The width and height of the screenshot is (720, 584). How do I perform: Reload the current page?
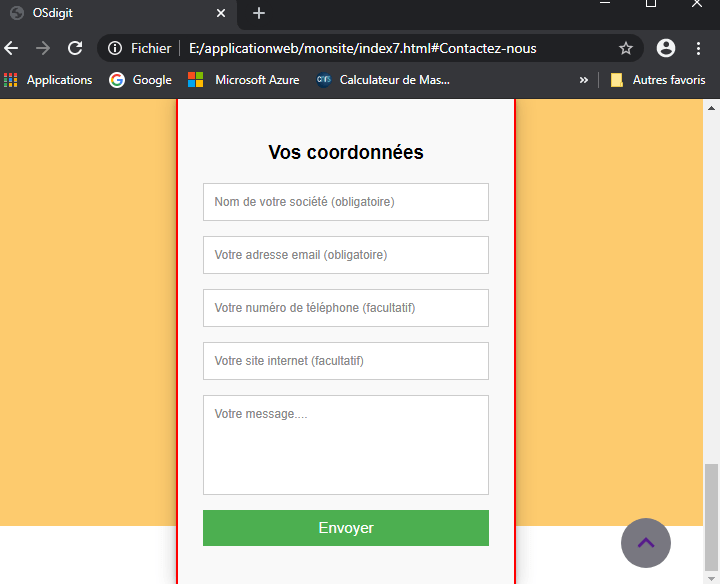75,48
